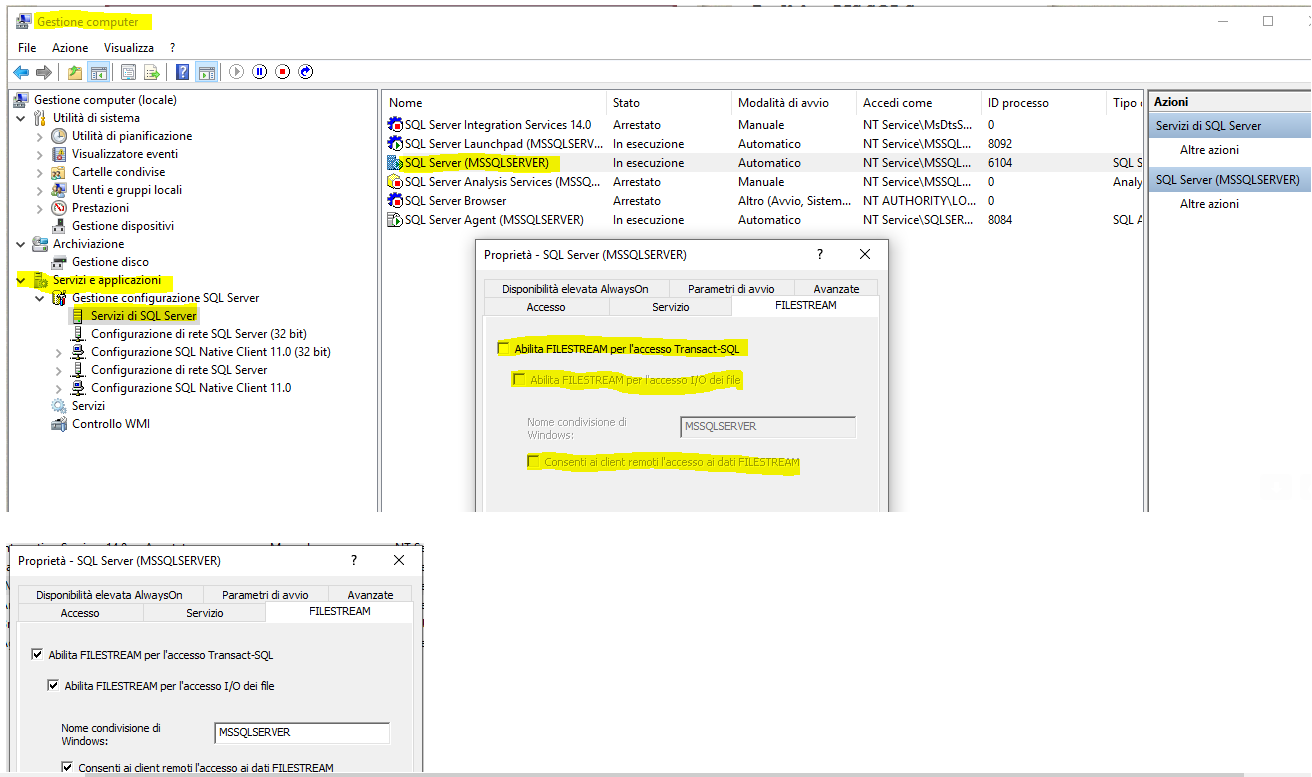
Task: Select the SQL Server Integration Services 14.0 row icon
Action: pyautogui.click(x=395, y=125)
